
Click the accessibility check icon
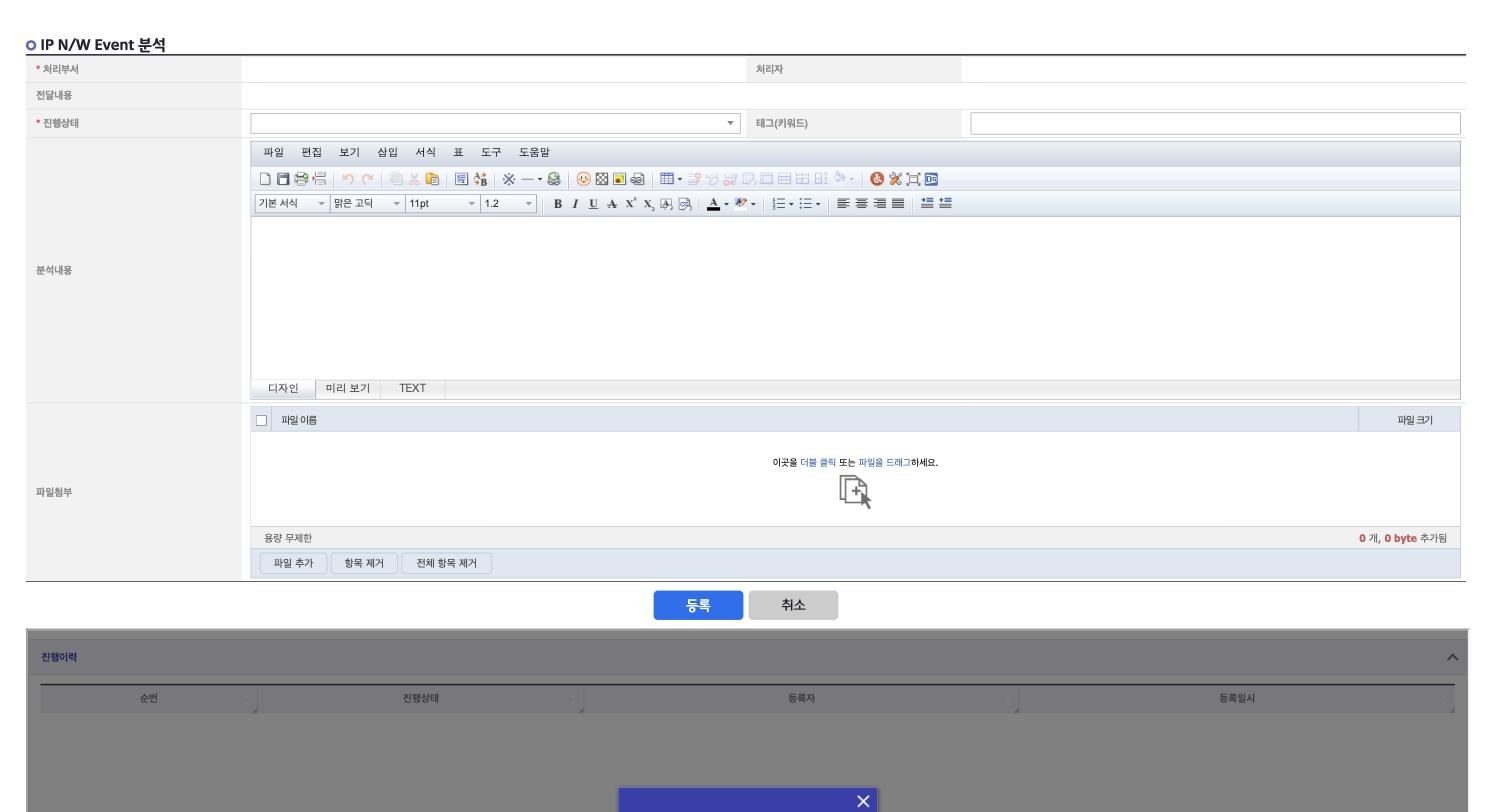[877, 179]
